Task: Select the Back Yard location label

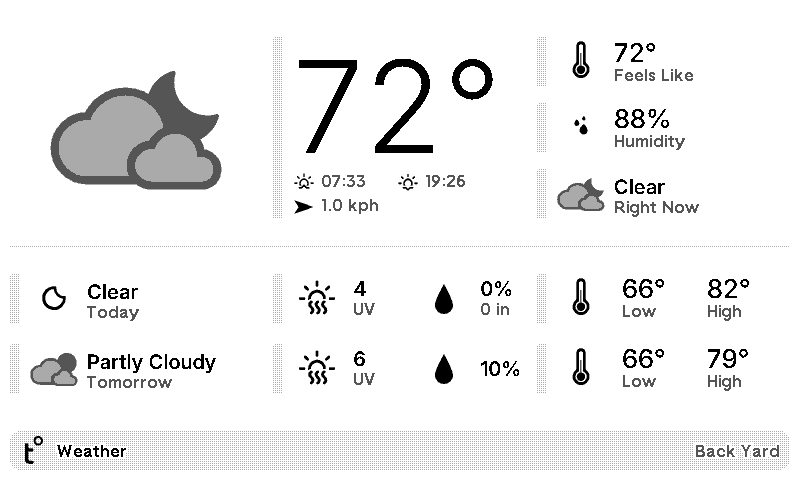Action: [x=737, y=451]
